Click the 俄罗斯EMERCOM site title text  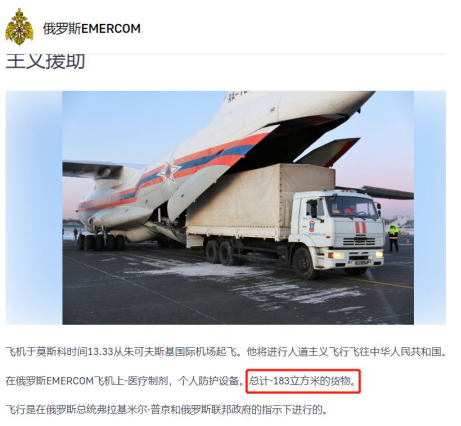coord(92,29)
